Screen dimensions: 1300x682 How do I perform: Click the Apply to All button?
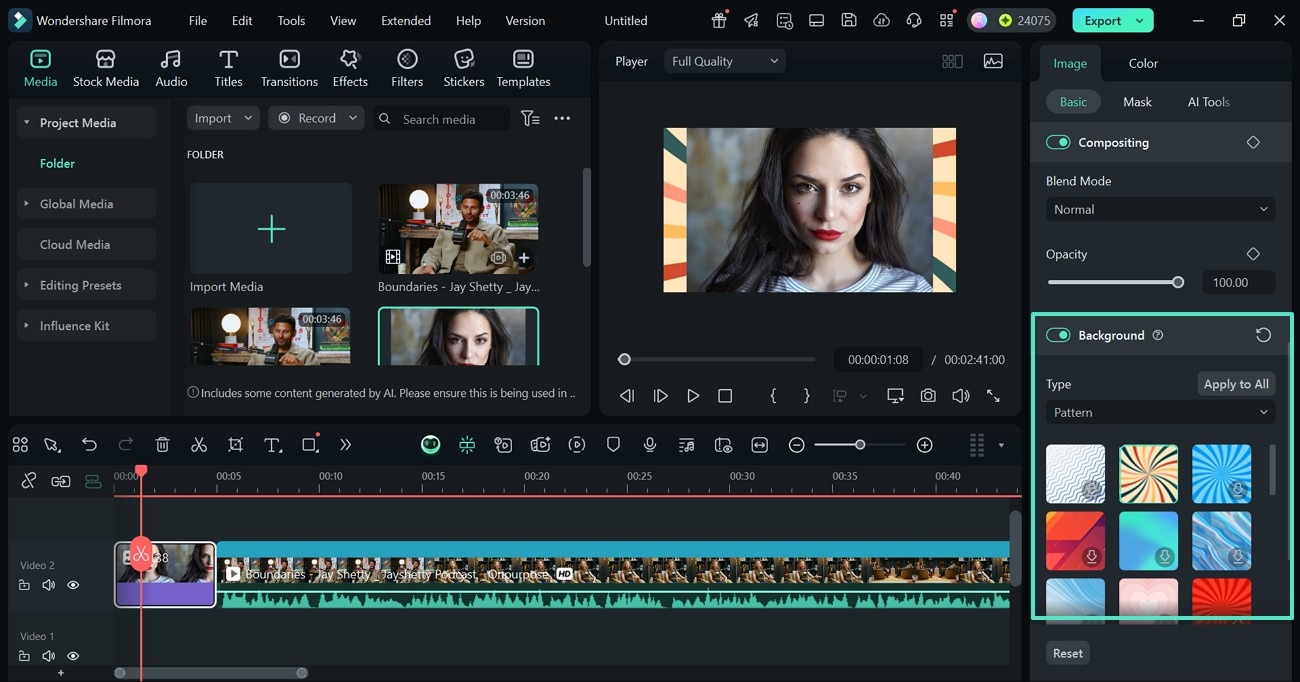1236,384
